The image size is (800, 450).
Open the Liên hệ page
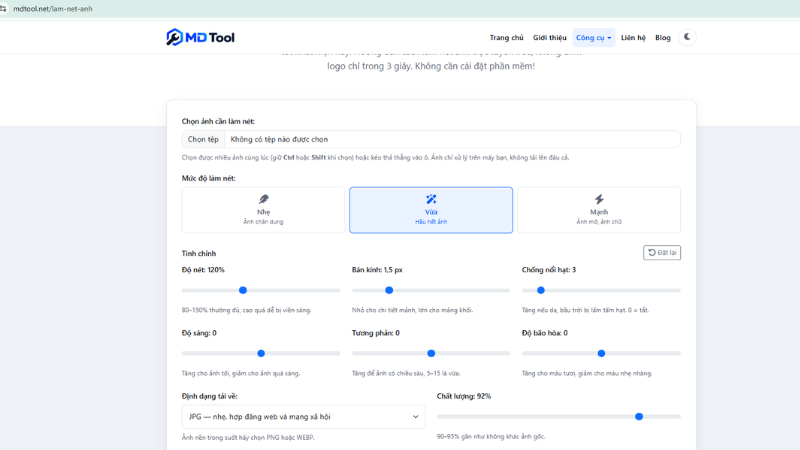click(x=633, y=38)
